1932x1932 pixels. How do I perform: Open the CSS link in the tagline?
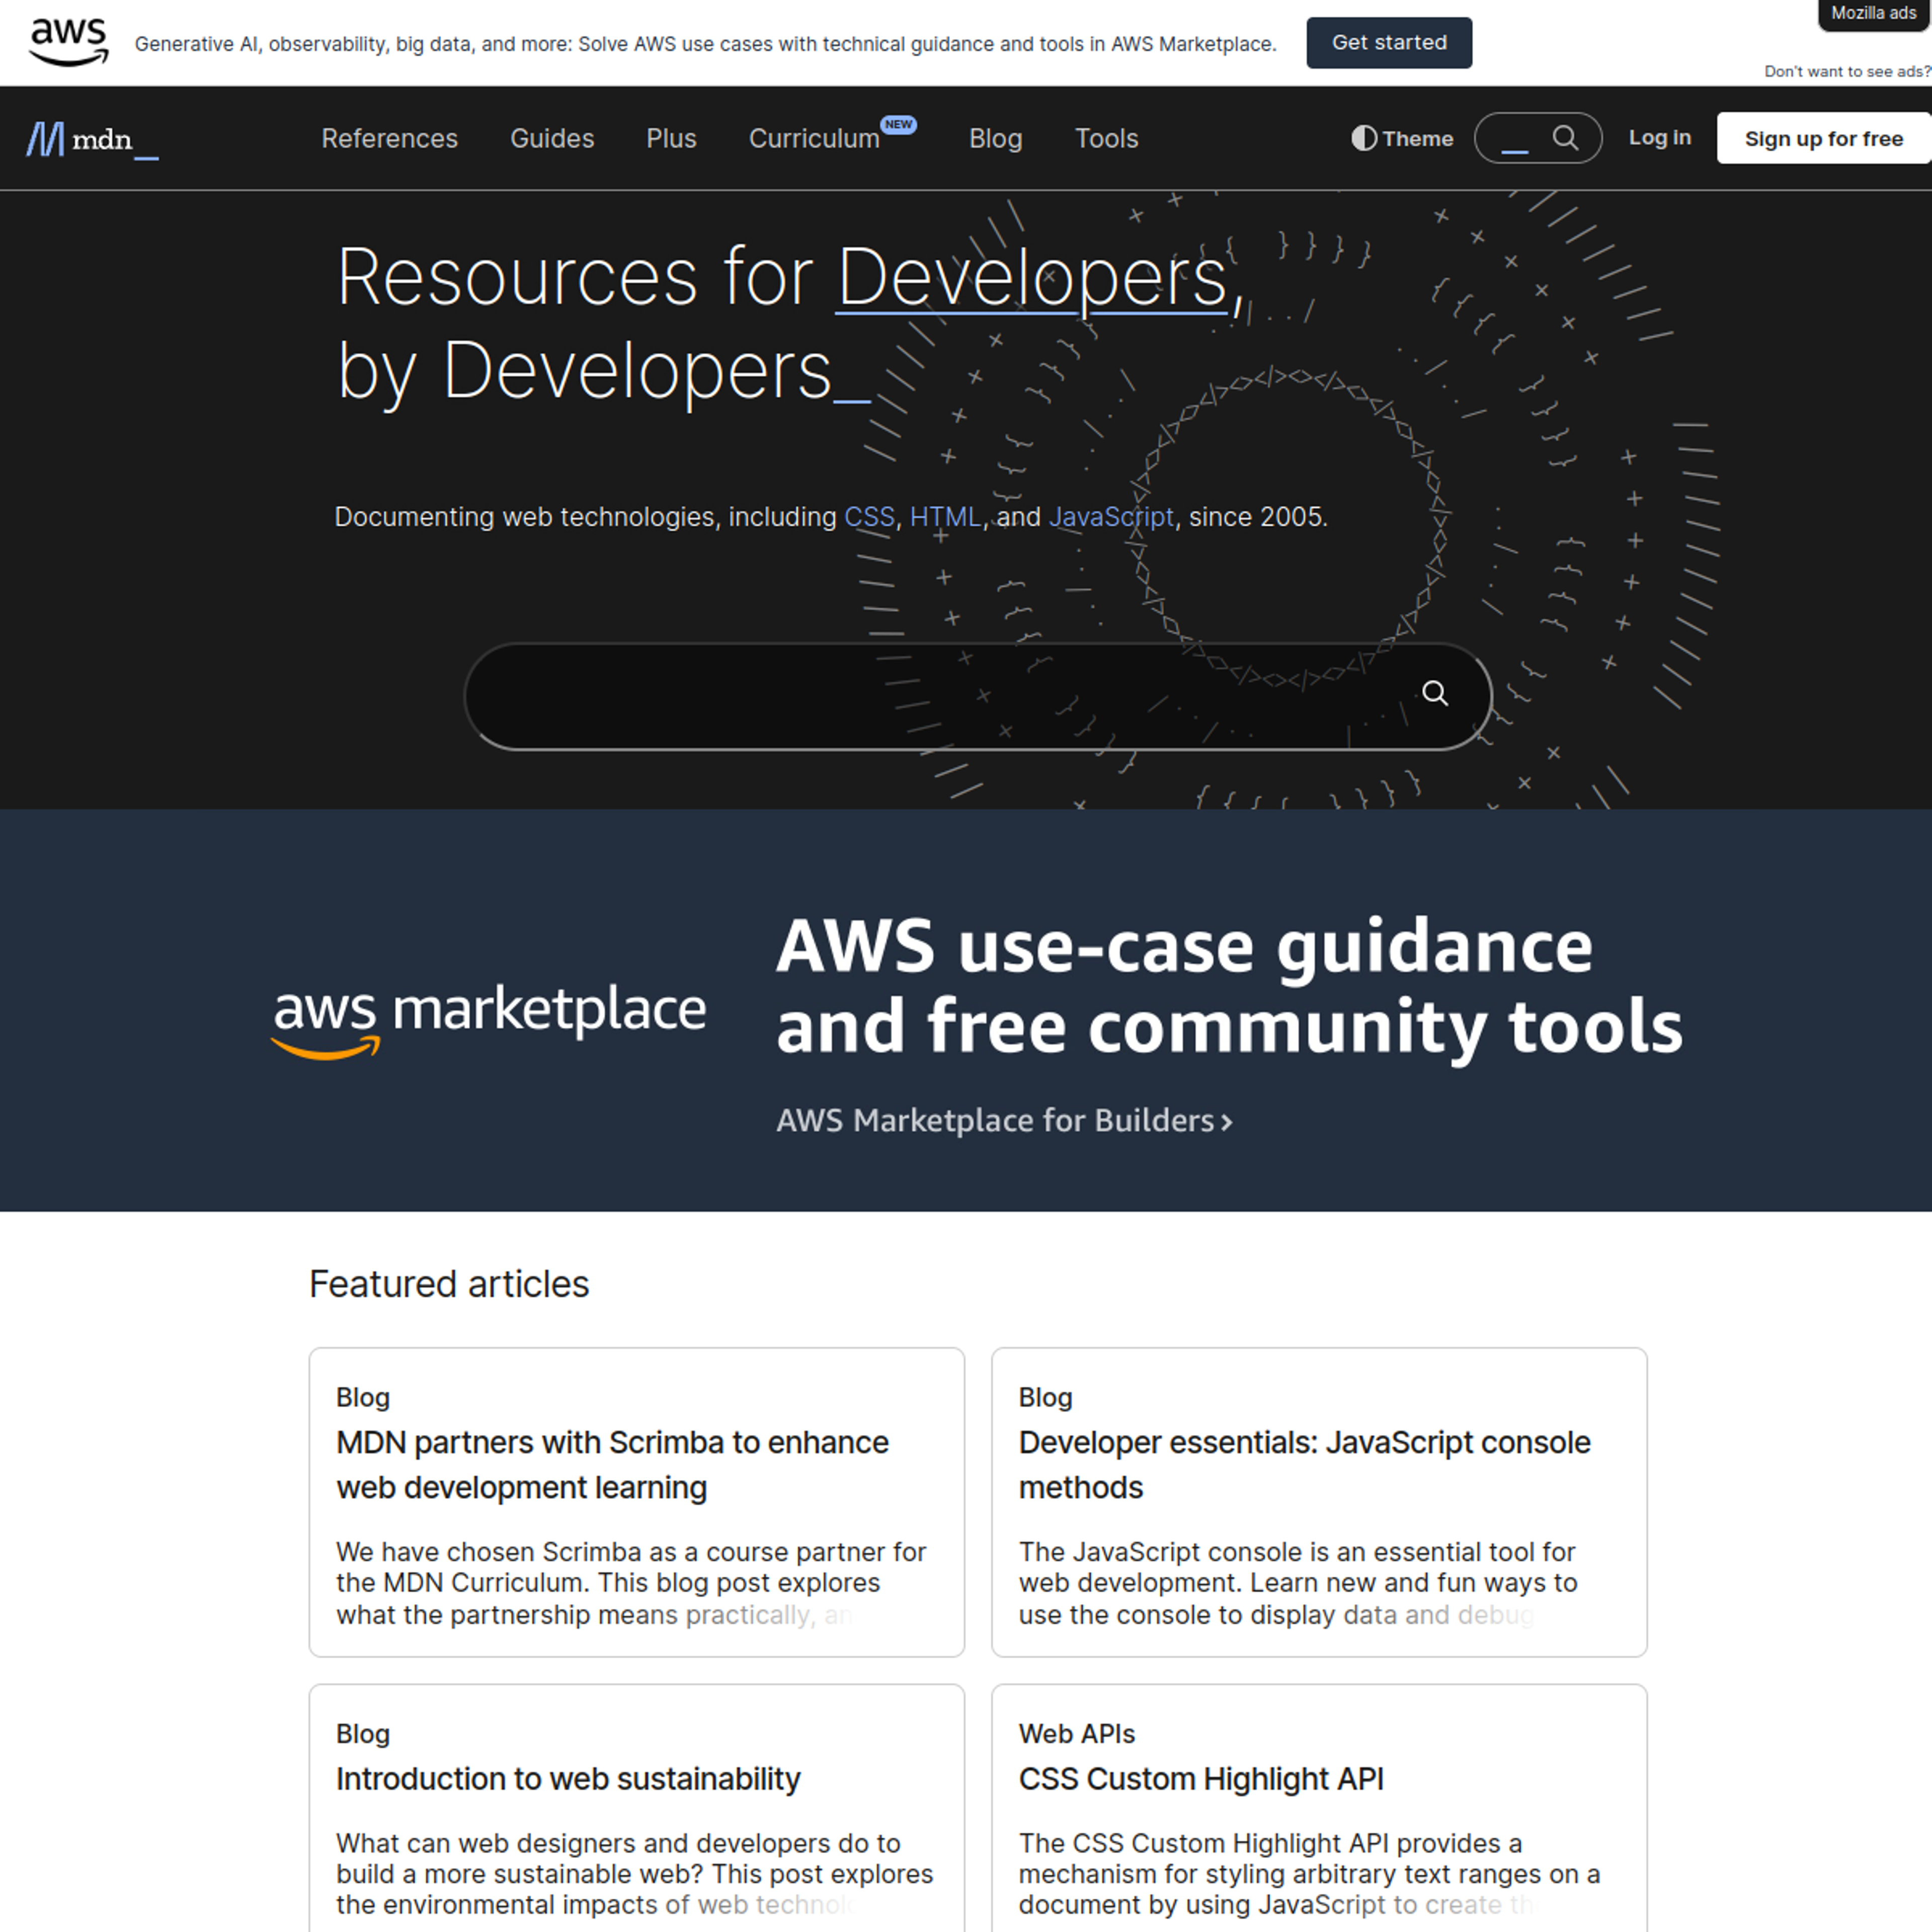[x=869, y=517]
